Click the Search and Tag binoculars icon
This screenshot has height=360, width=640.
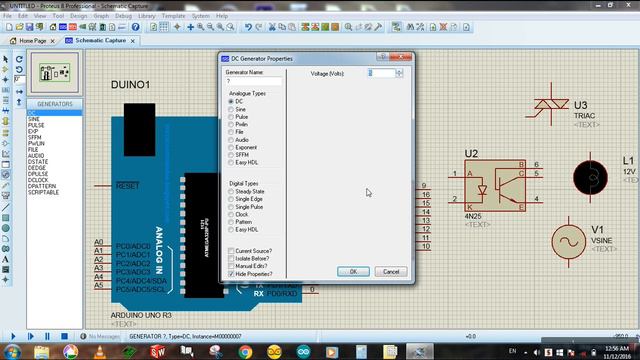pyautogui.click(x=410, y=27)
